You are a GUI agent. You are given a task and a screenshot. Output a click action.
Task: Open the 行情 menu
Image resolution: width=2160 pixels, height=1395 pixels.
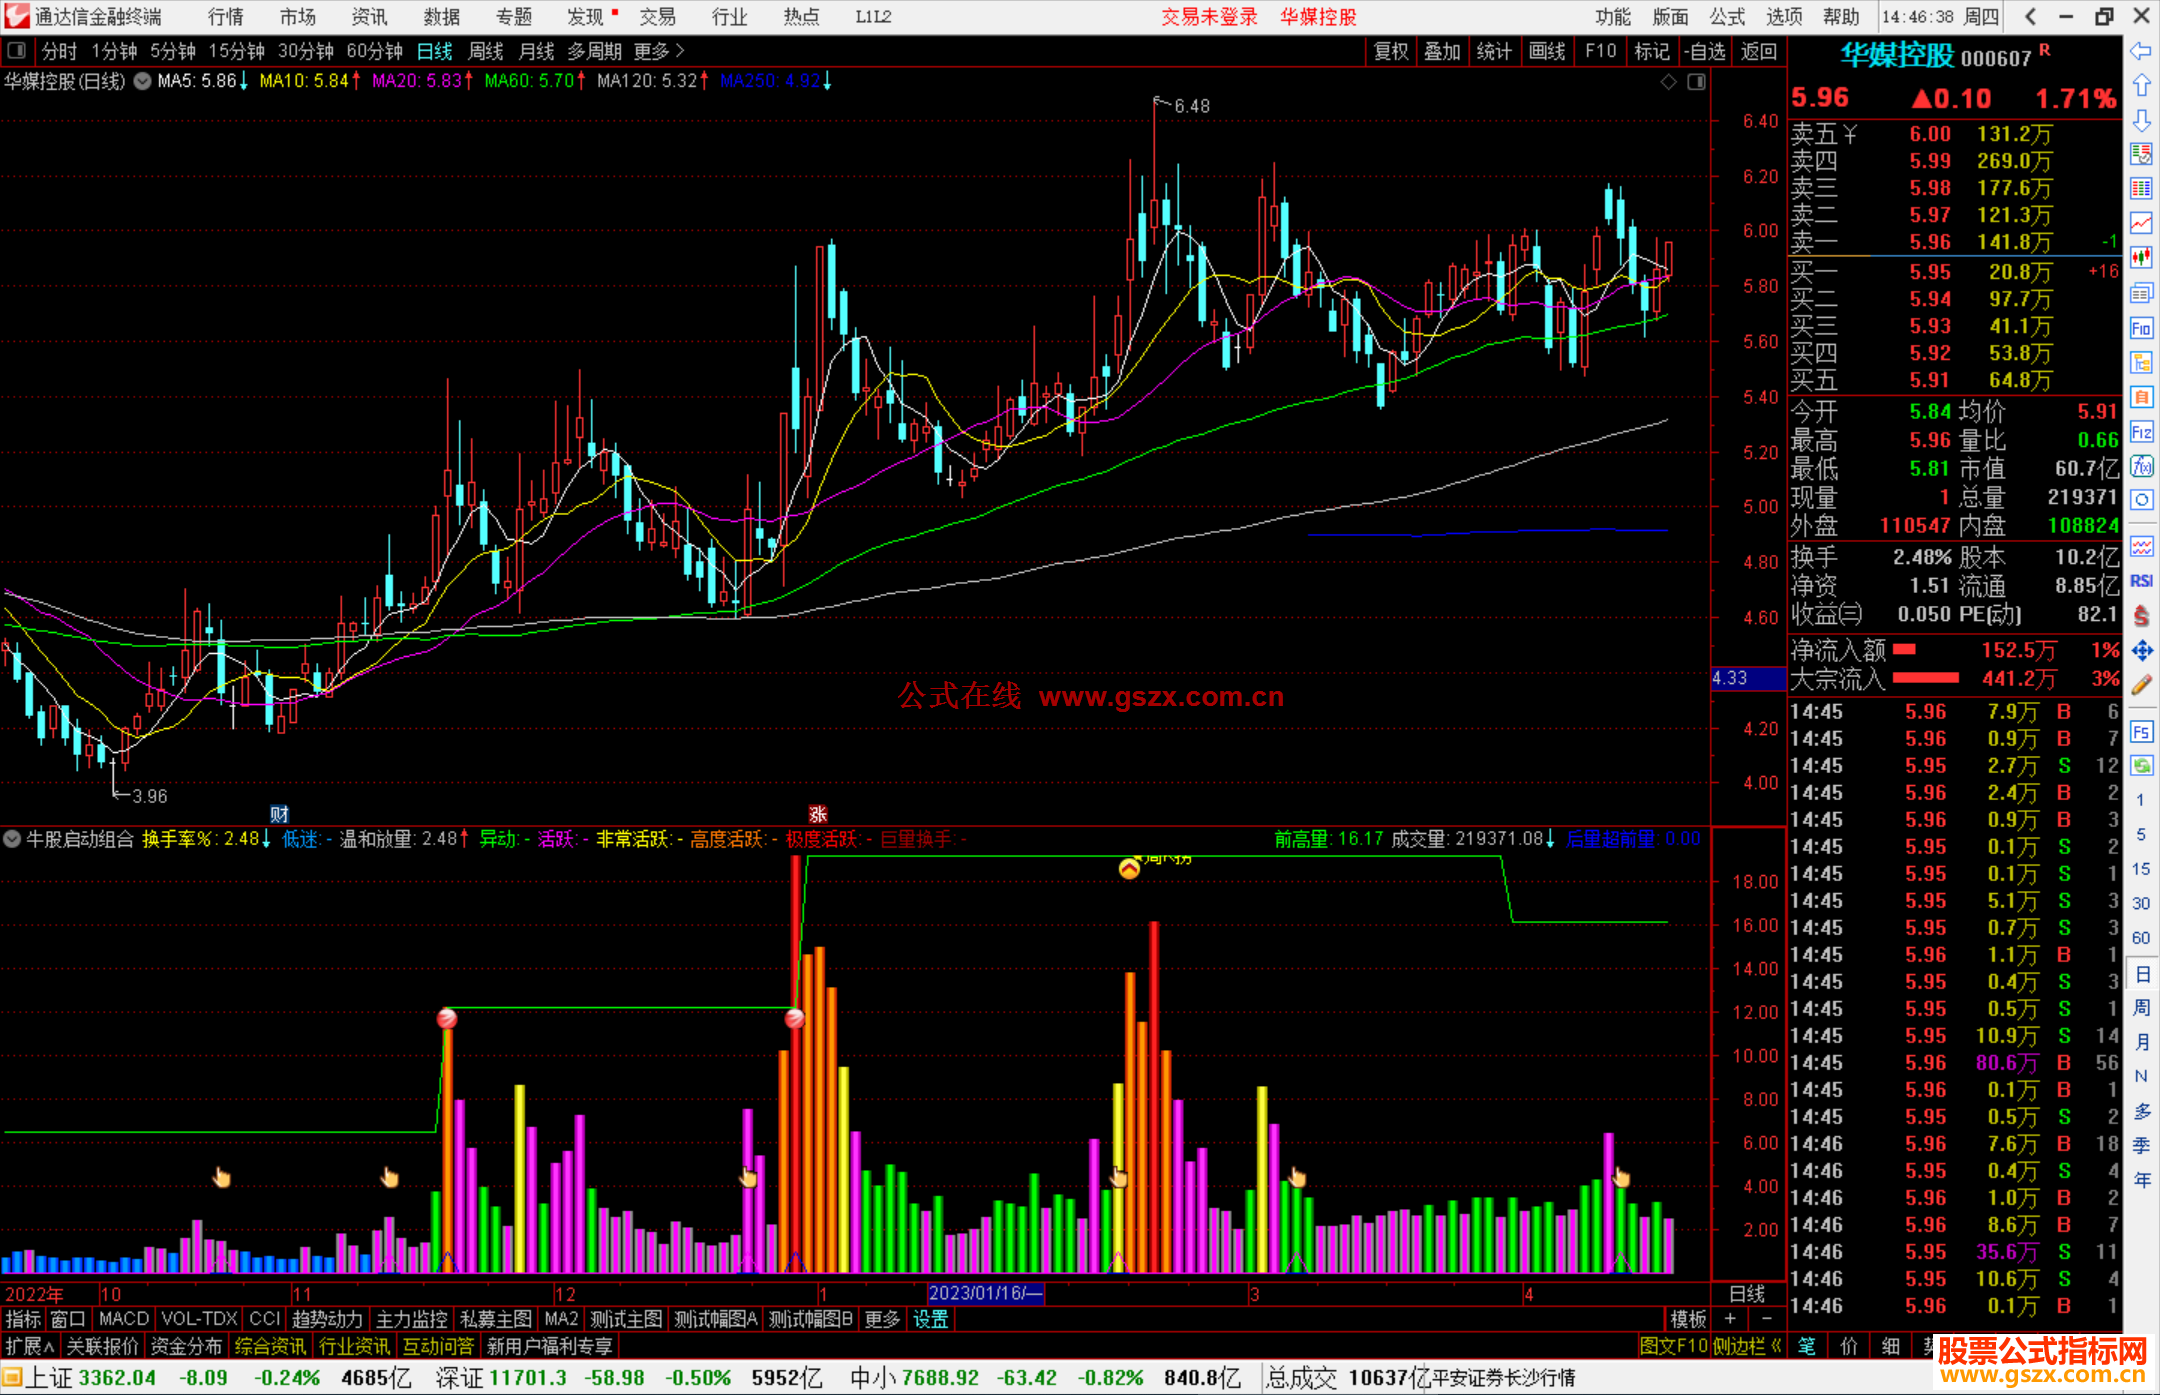pyautogui.click(x=225, y=17)
